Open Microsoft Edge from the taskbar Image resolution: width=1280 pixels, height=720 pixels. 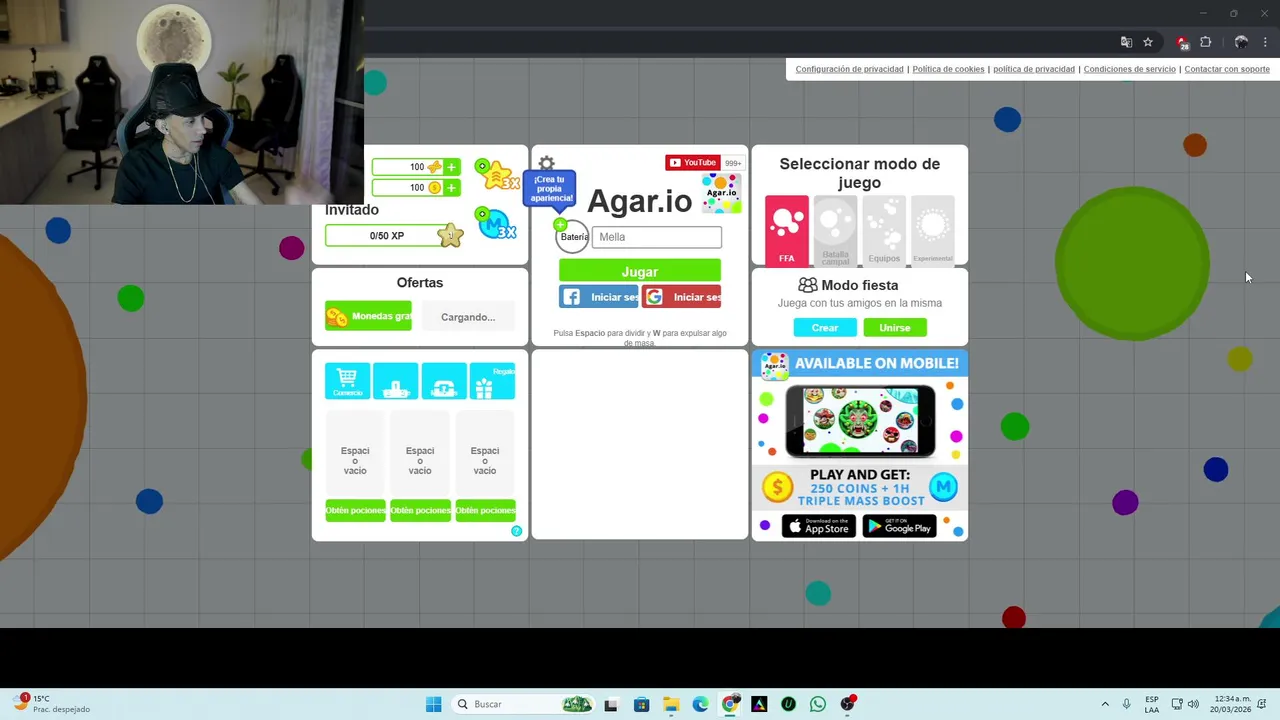tap(700, 704)
